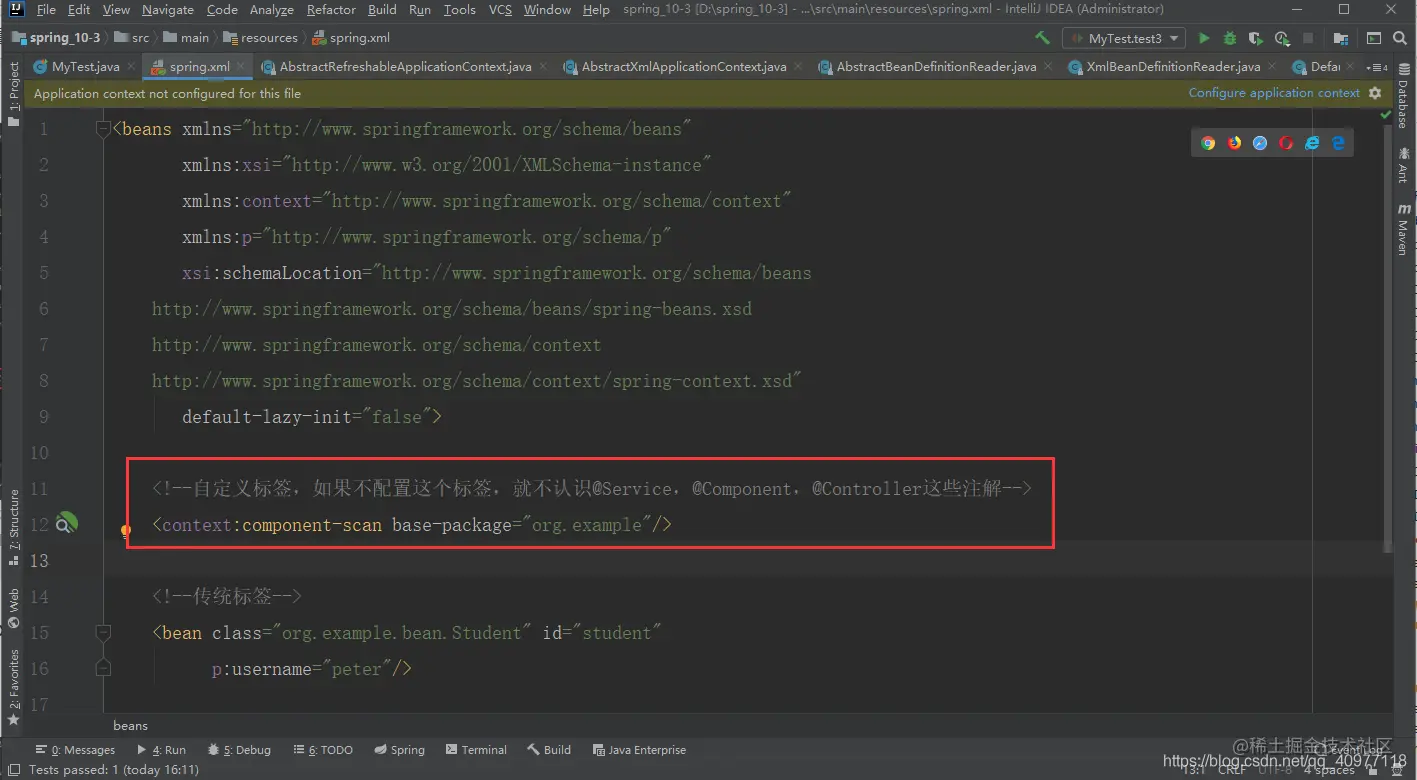Run with coverage shield icon

pyautogui.click(x=1256, y=38)
